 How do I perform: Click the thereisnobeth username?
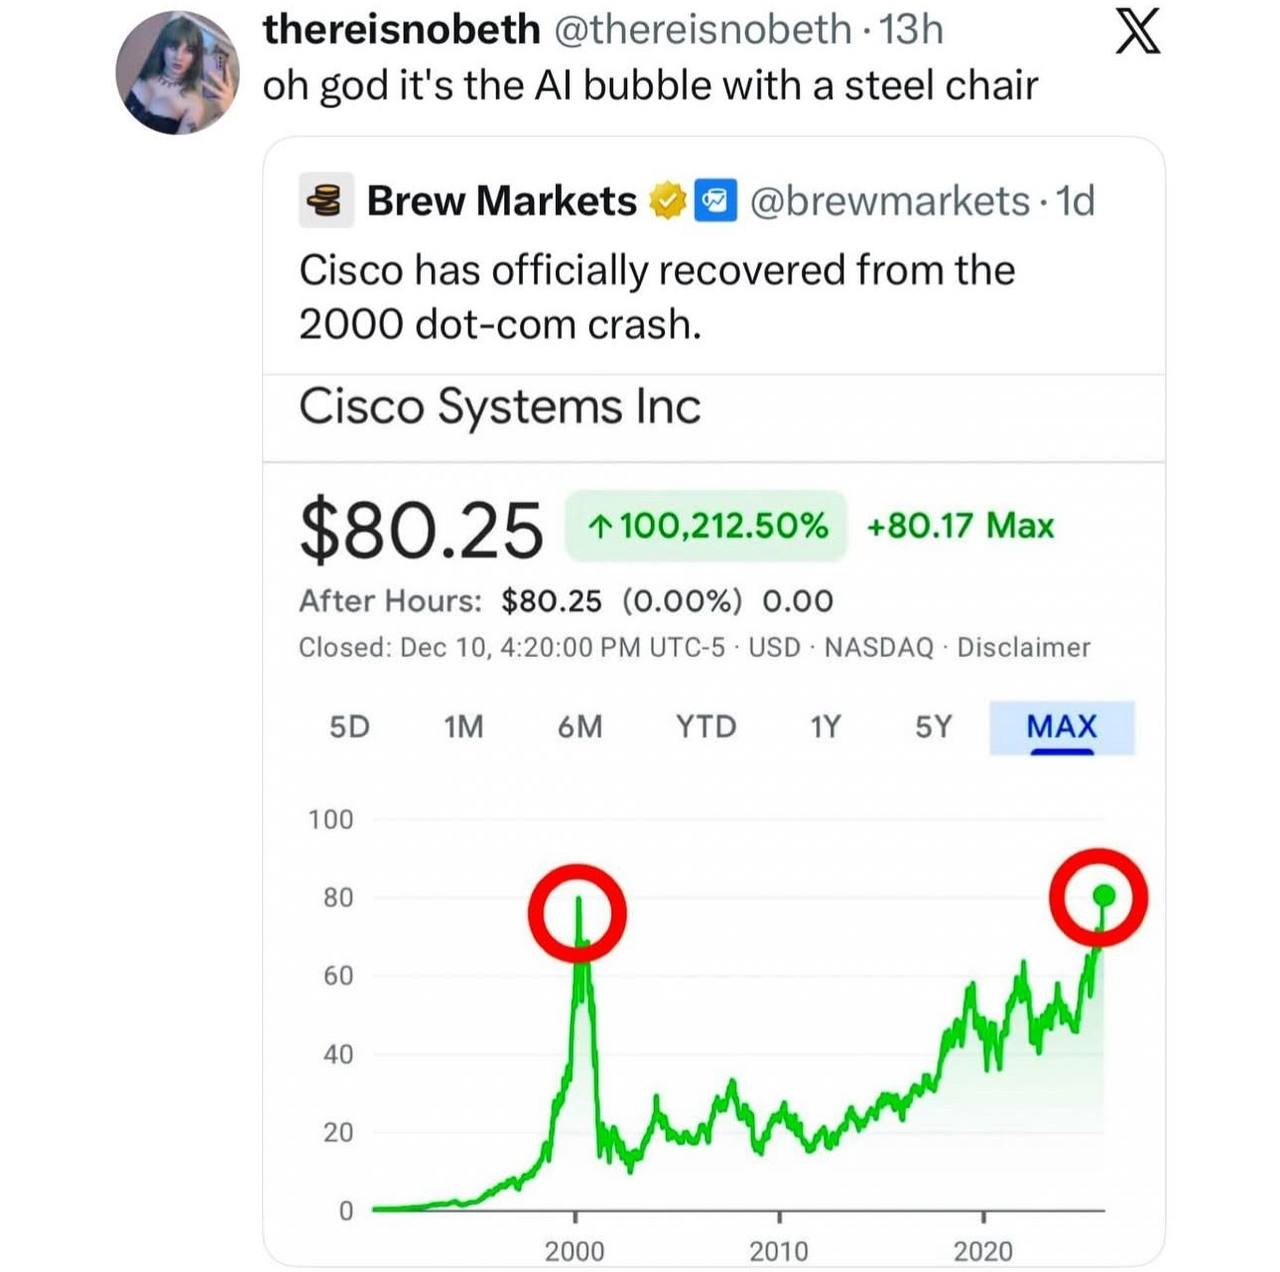pyautogui.click(x=401, y=30)
